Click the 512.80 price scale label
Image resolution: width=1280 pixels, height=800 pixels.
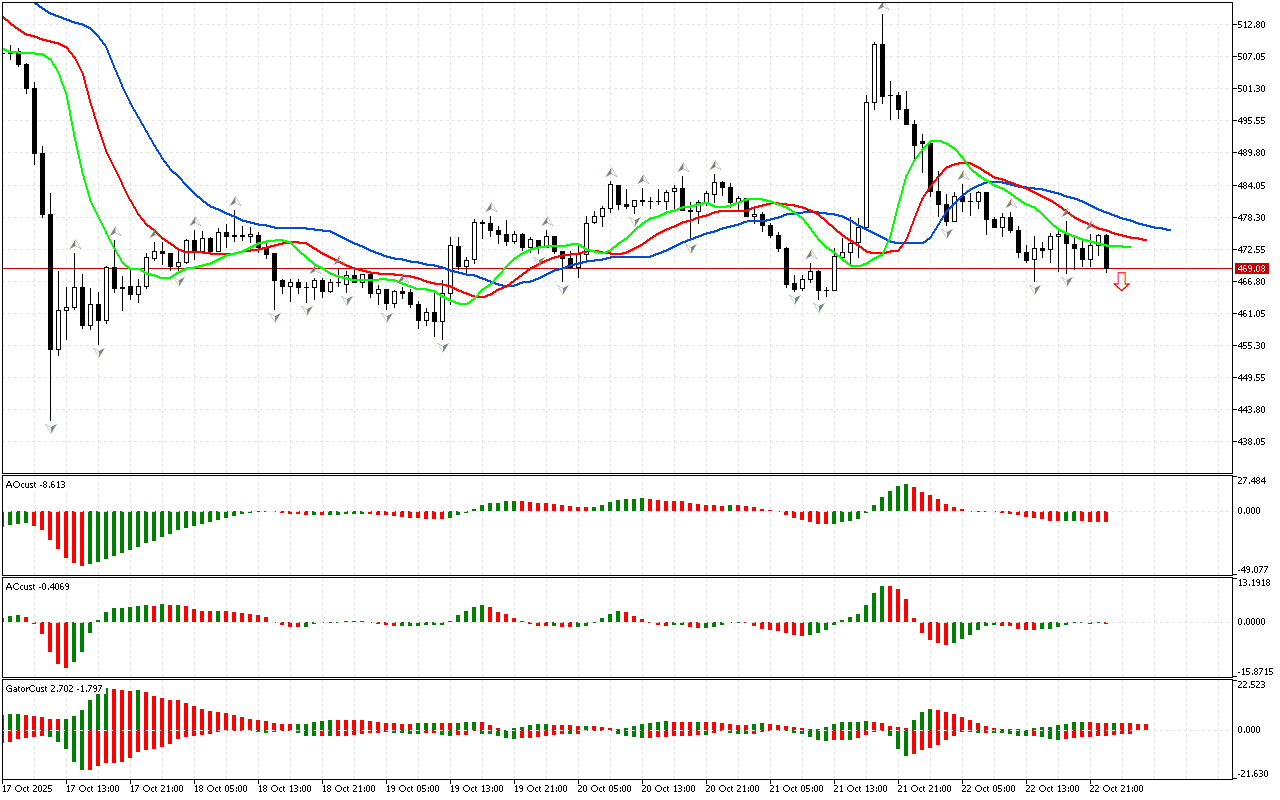(x=1252, y=25)
